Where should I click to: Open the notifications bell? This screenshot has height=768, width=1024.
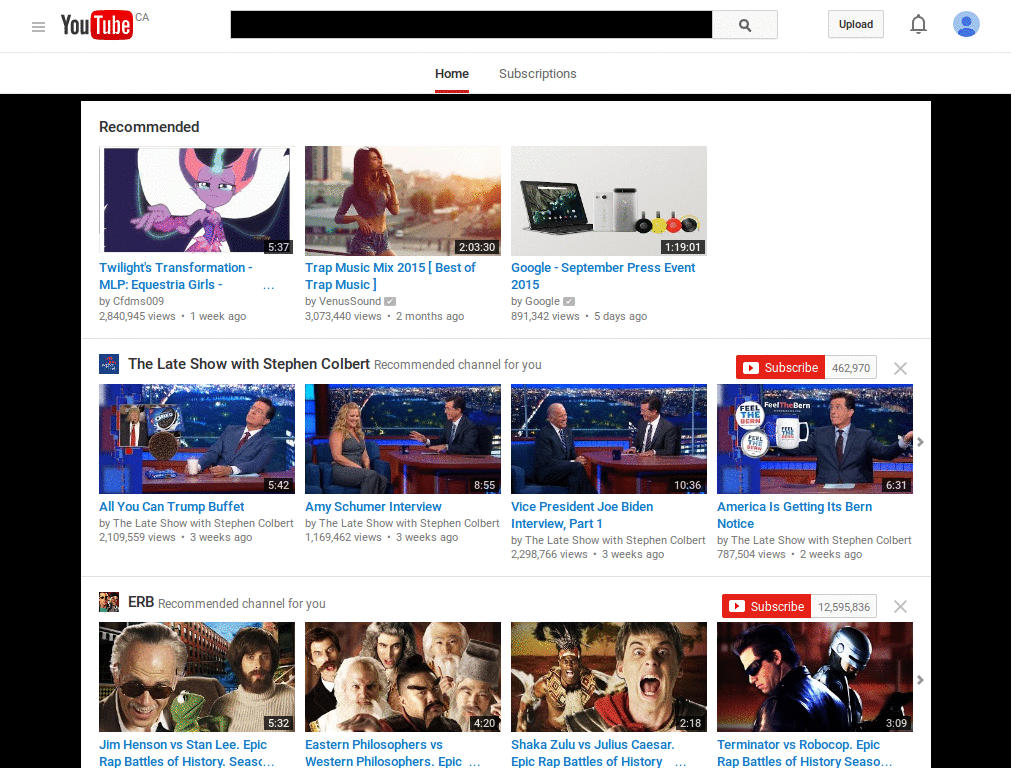918,25
